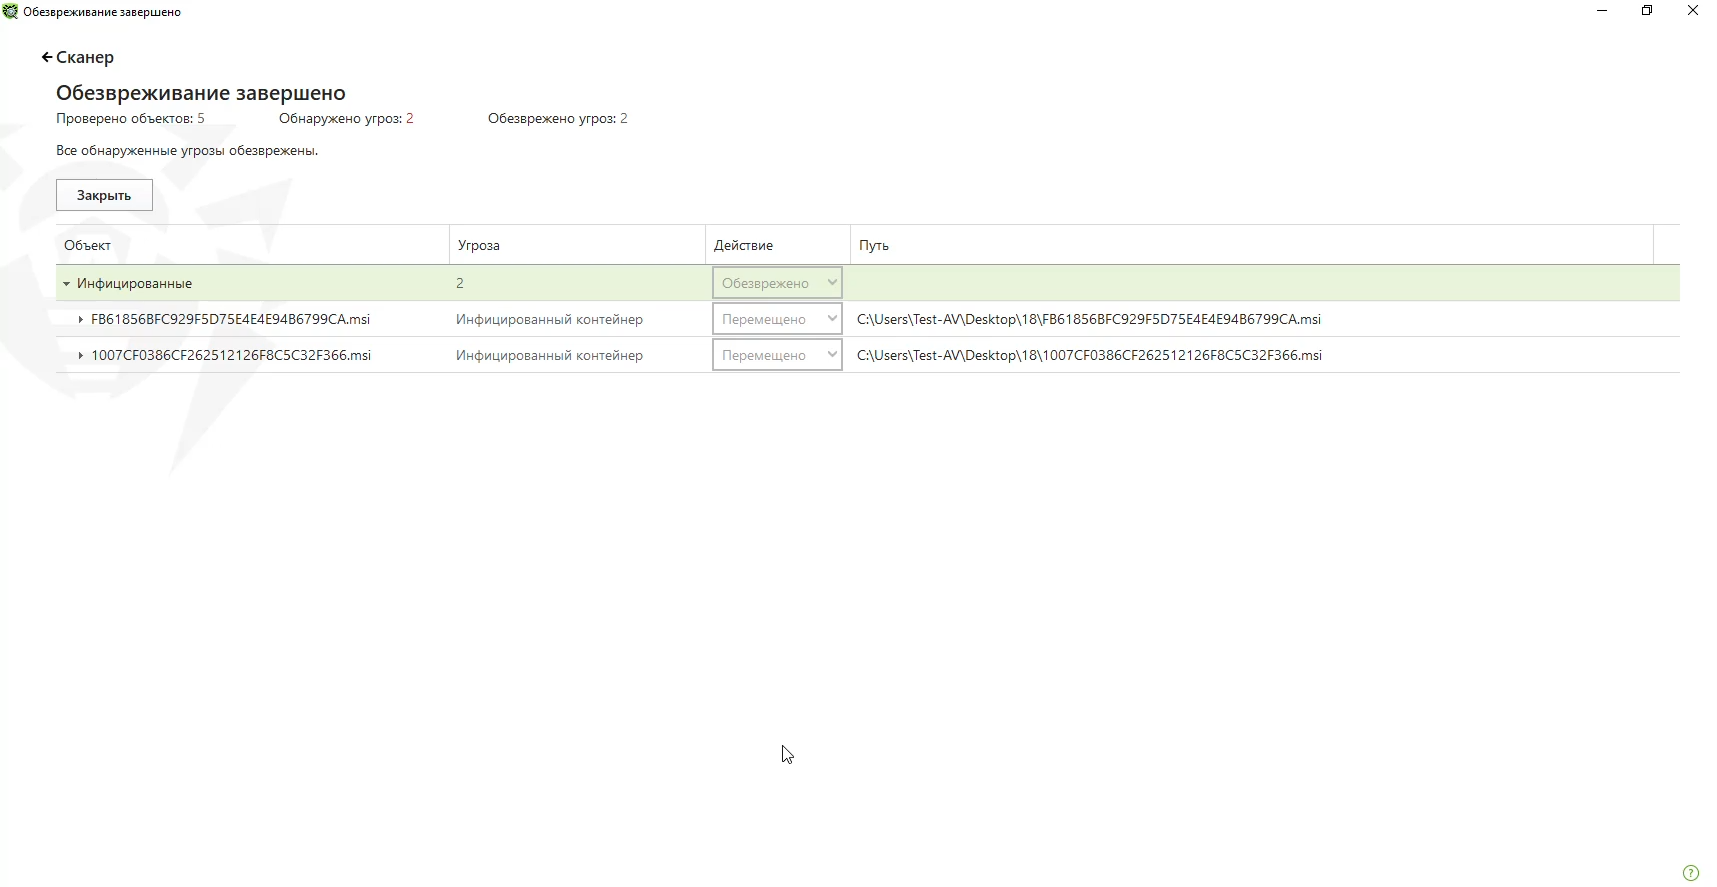
Task: Restore down the scanner window
Action: (x=1647, y=11)
